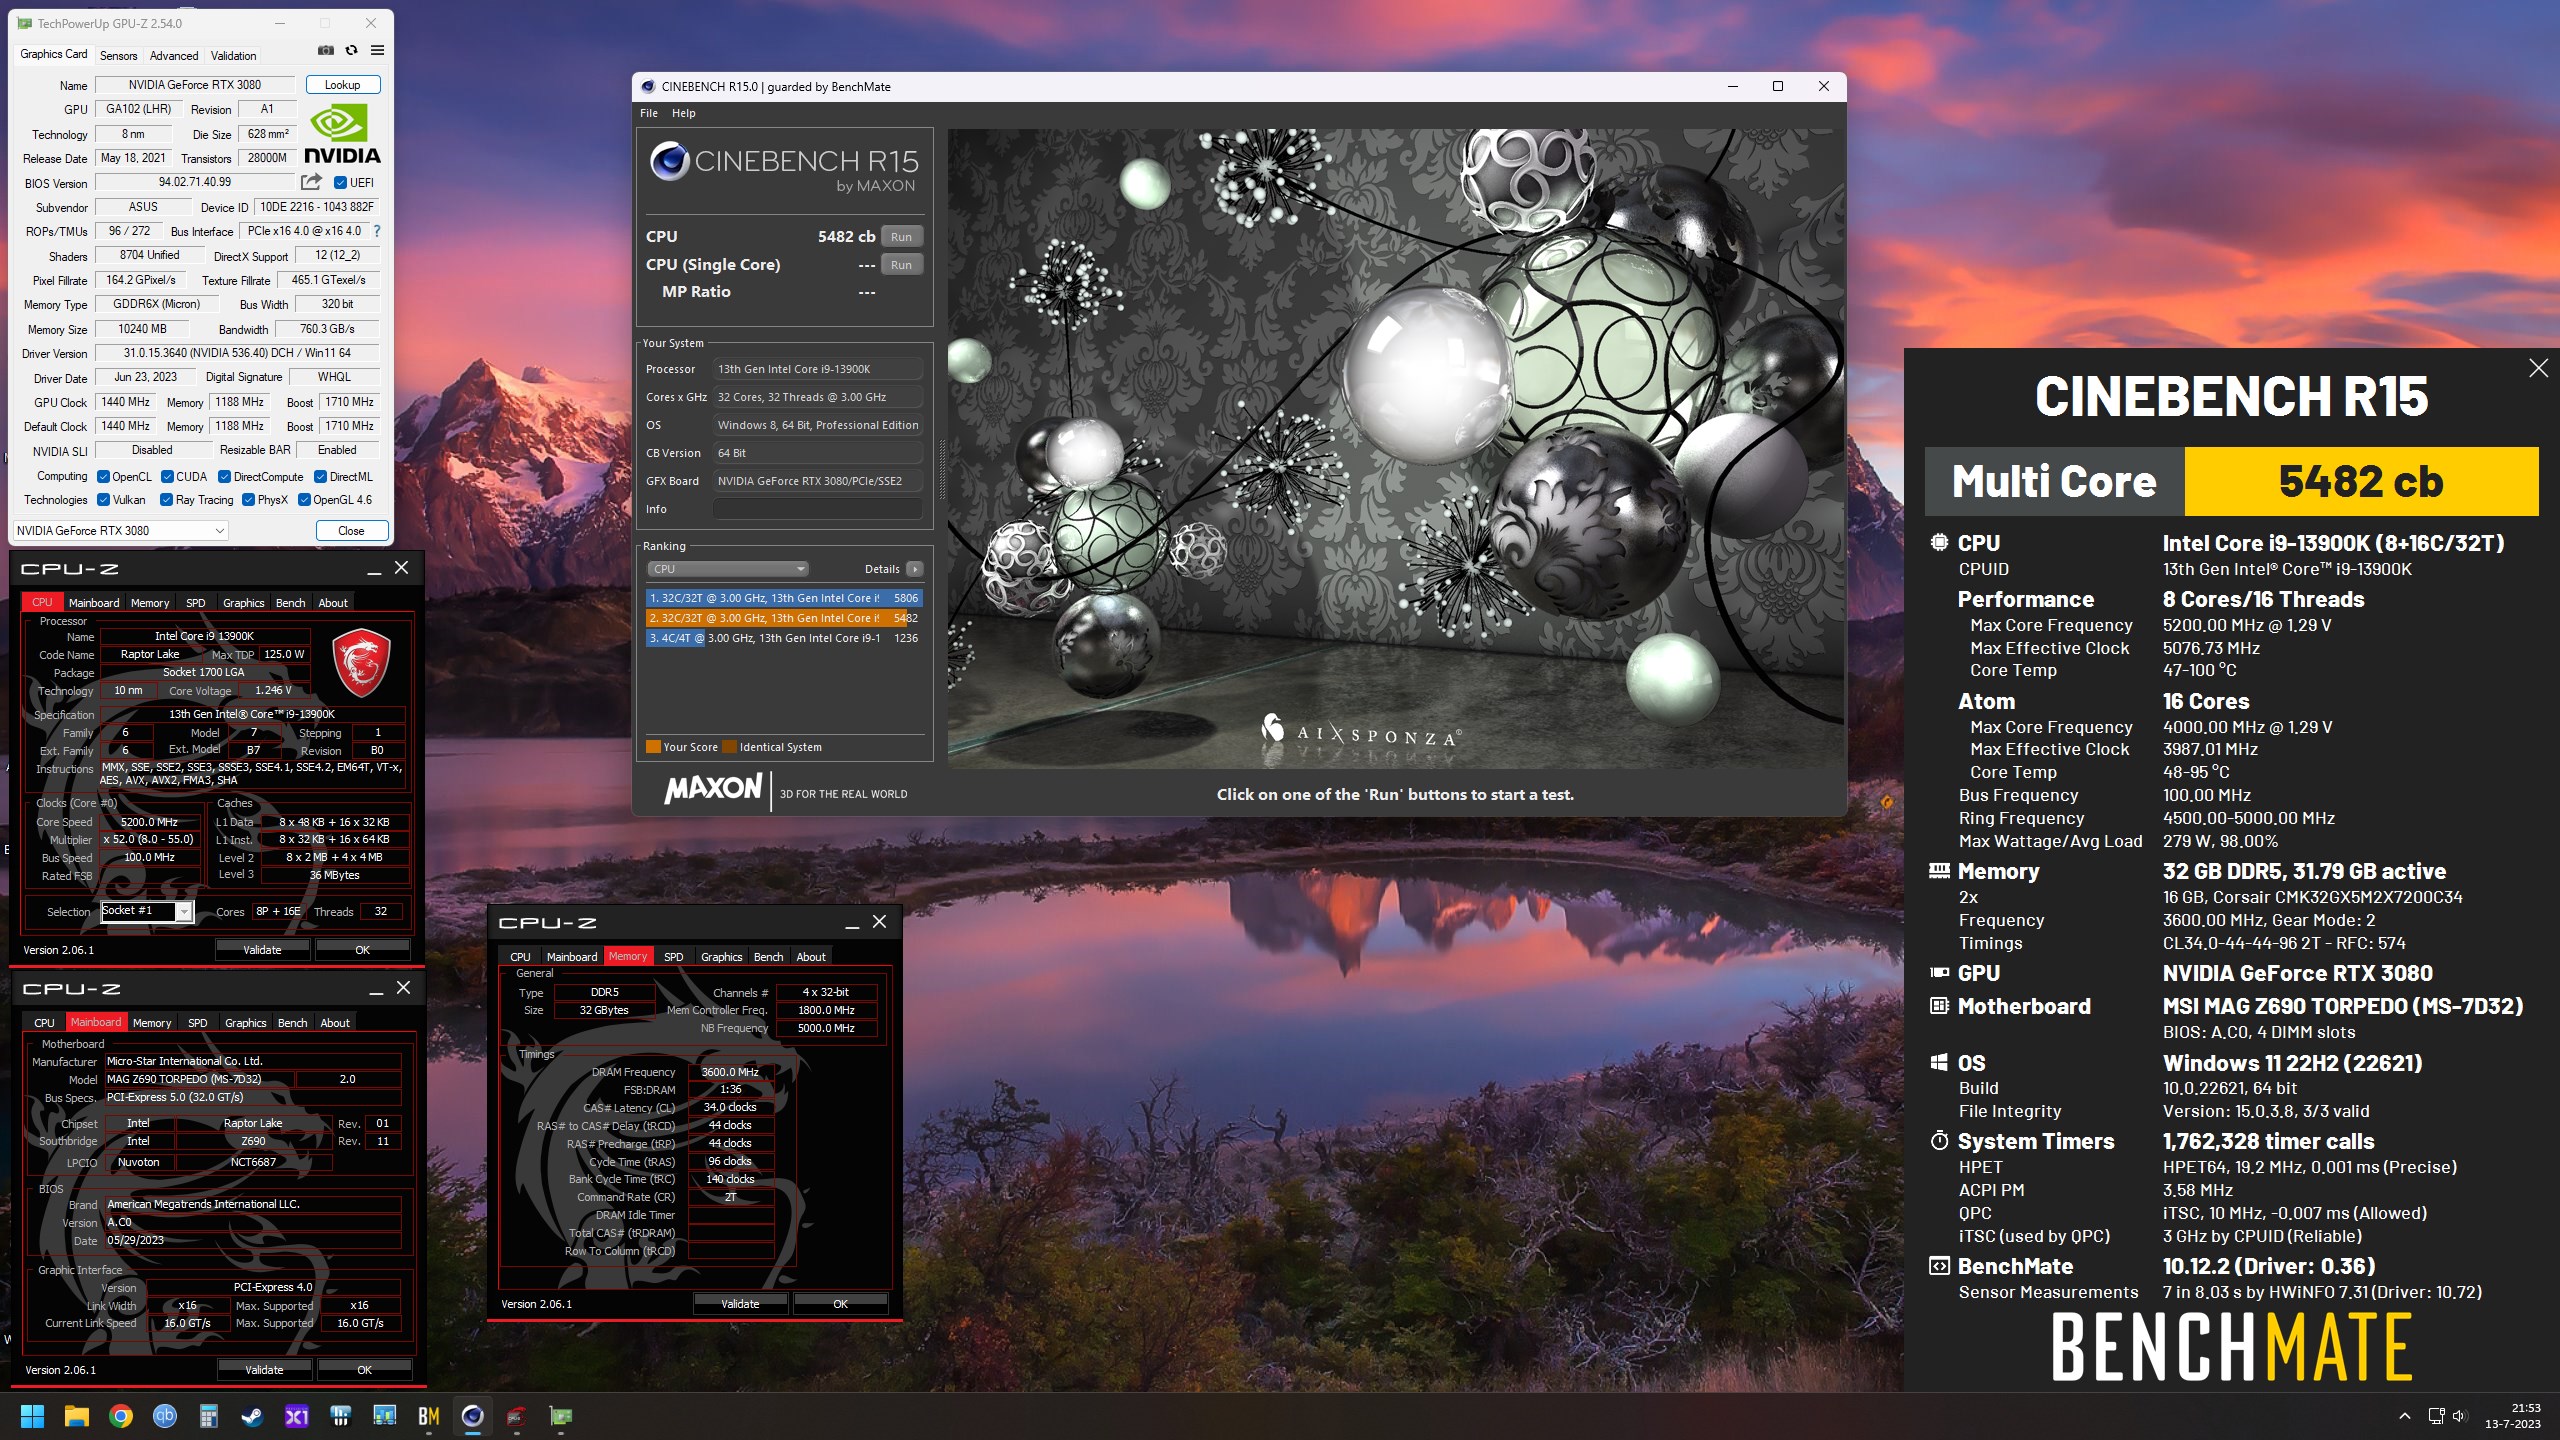Show hidden system tray icons
The image size is (2560, 1440).
[2404, 1416]
